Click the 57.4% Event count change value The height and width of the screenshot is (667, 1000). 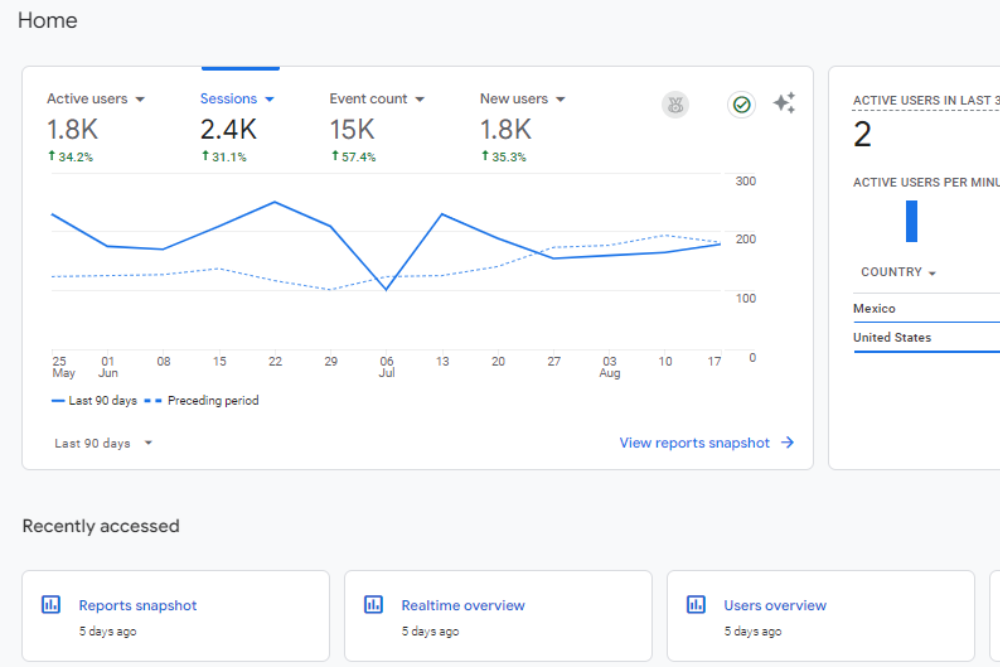click(x=354, y=156)
